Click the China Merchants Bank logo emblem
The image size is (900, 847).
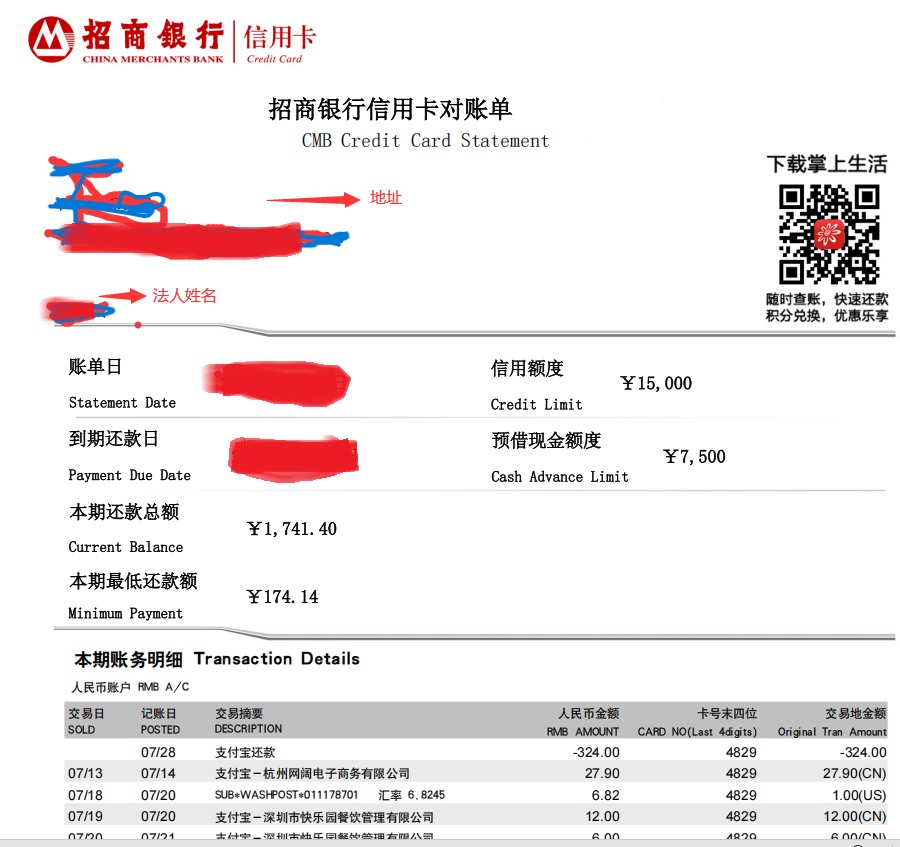pyautogui.click(x=52, y=40)
